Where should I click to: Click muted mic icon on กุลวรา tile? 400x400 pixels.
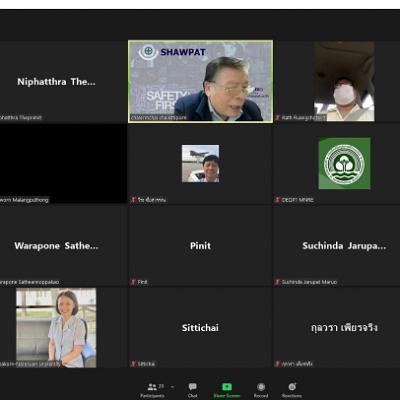(x=277, y=364)
